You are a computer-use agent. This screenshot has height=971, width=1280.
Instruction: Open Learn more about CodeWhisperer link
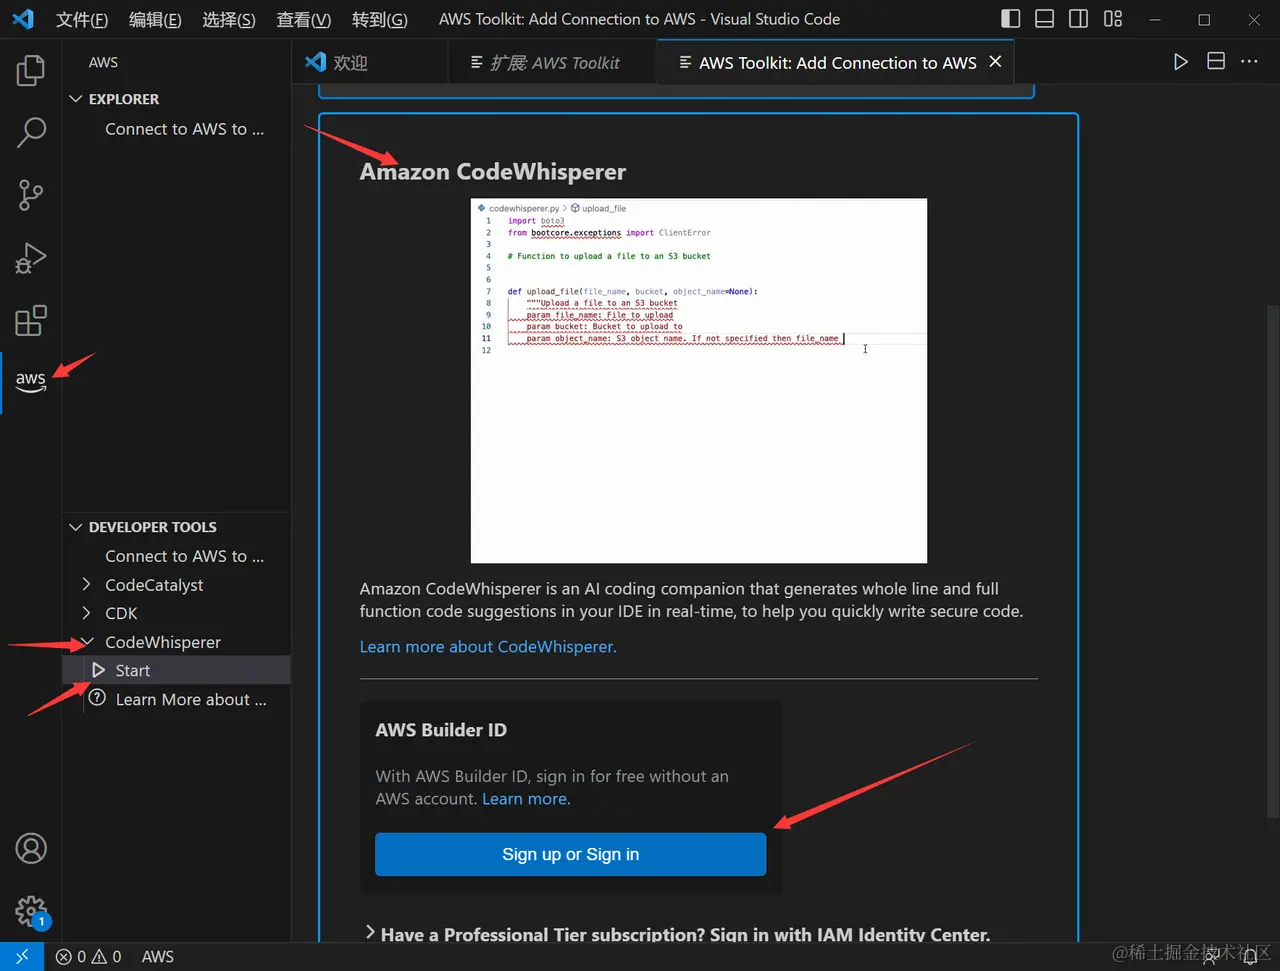(488, 647)
